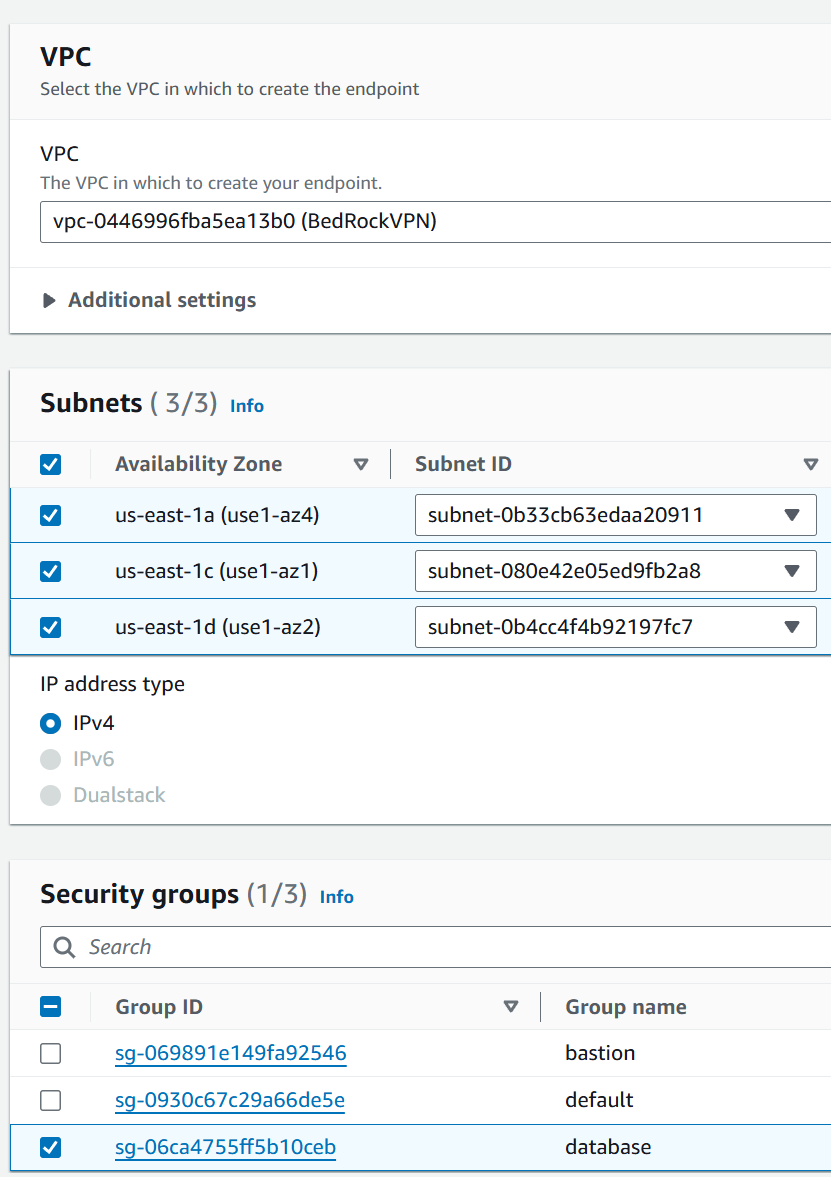Image resolution: width=831 pixels, height=1177 pixels.
Task: Sort table by Group name header
Action: 626,1006
